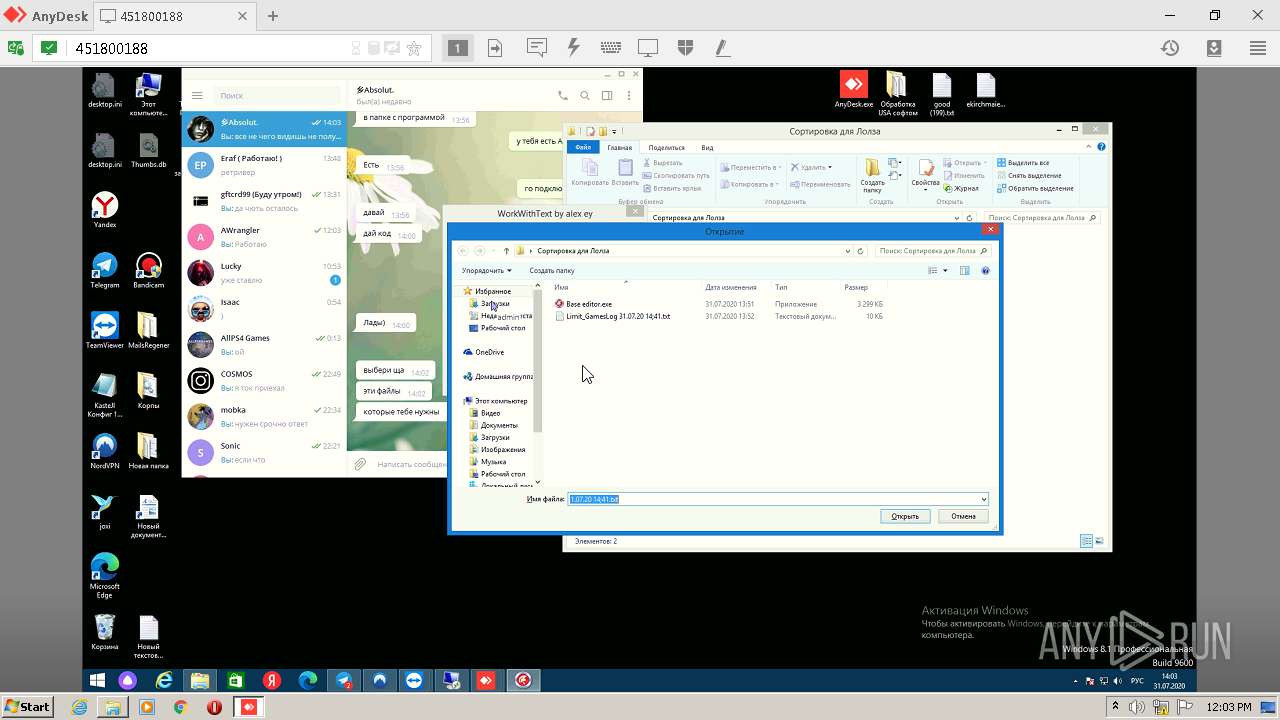Open chat with Eraf (Работаю!)
Screen dimensions: 1280x720
click(264, 165)
